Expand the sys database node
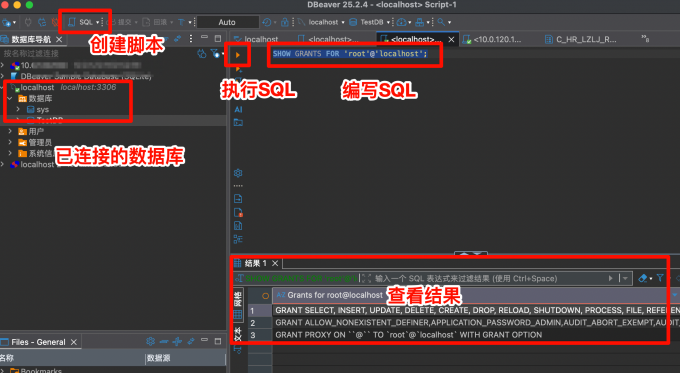Screen dimensions: 680x373 pos(18,109)
